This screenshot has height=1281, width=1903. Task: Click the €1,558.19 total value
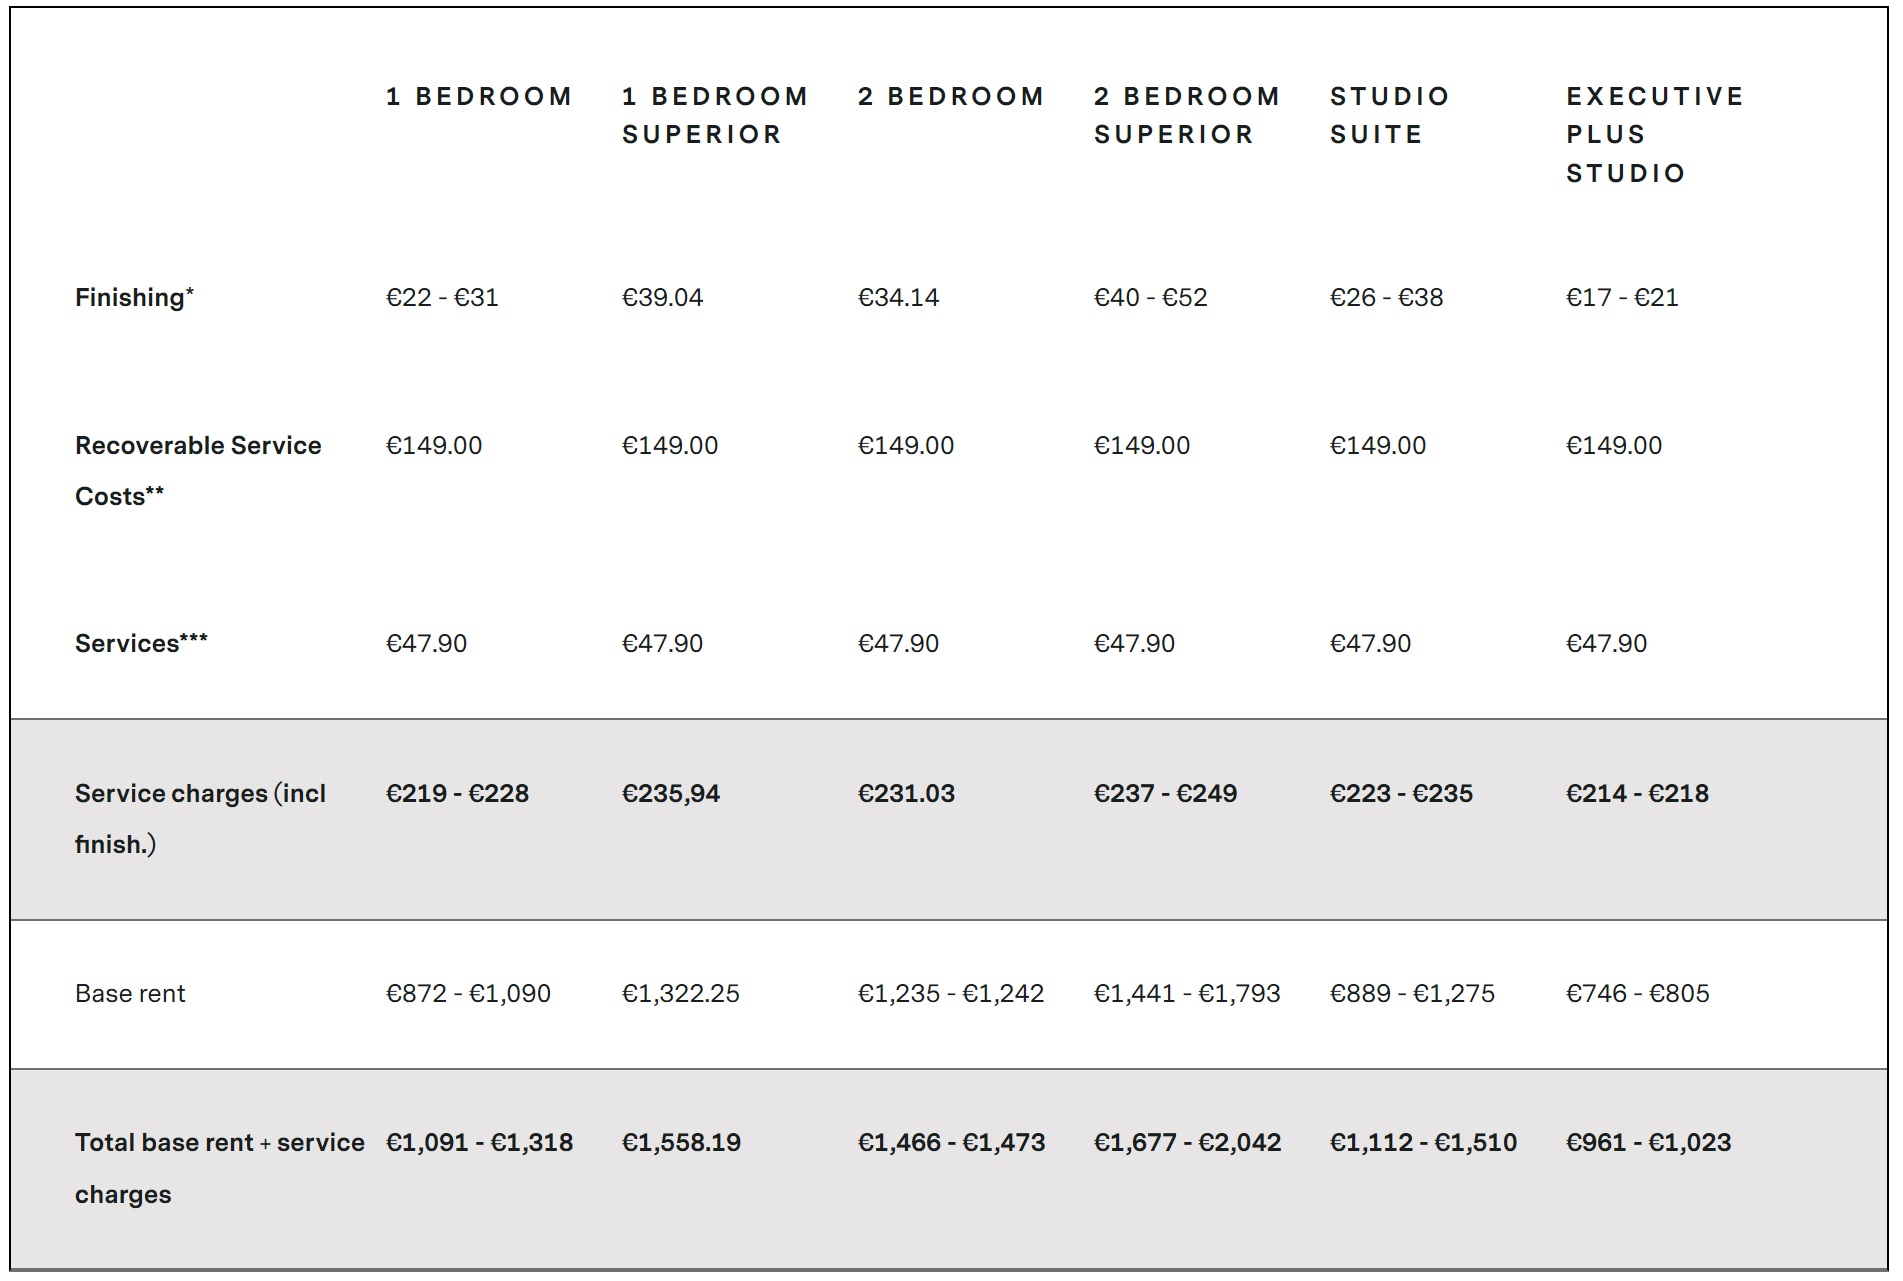tap(681, 1143)
